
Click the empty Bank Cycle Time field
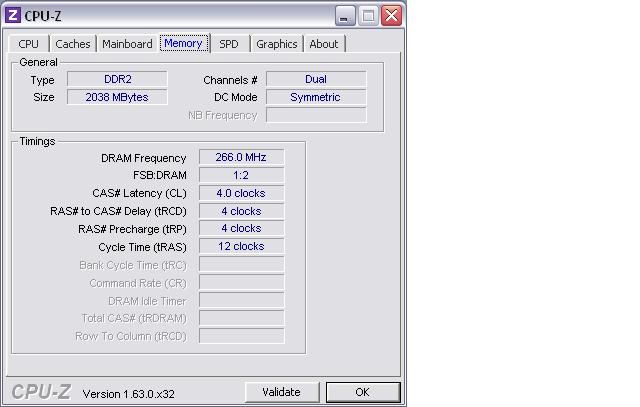pyautogui.click(x=241, y=264)
